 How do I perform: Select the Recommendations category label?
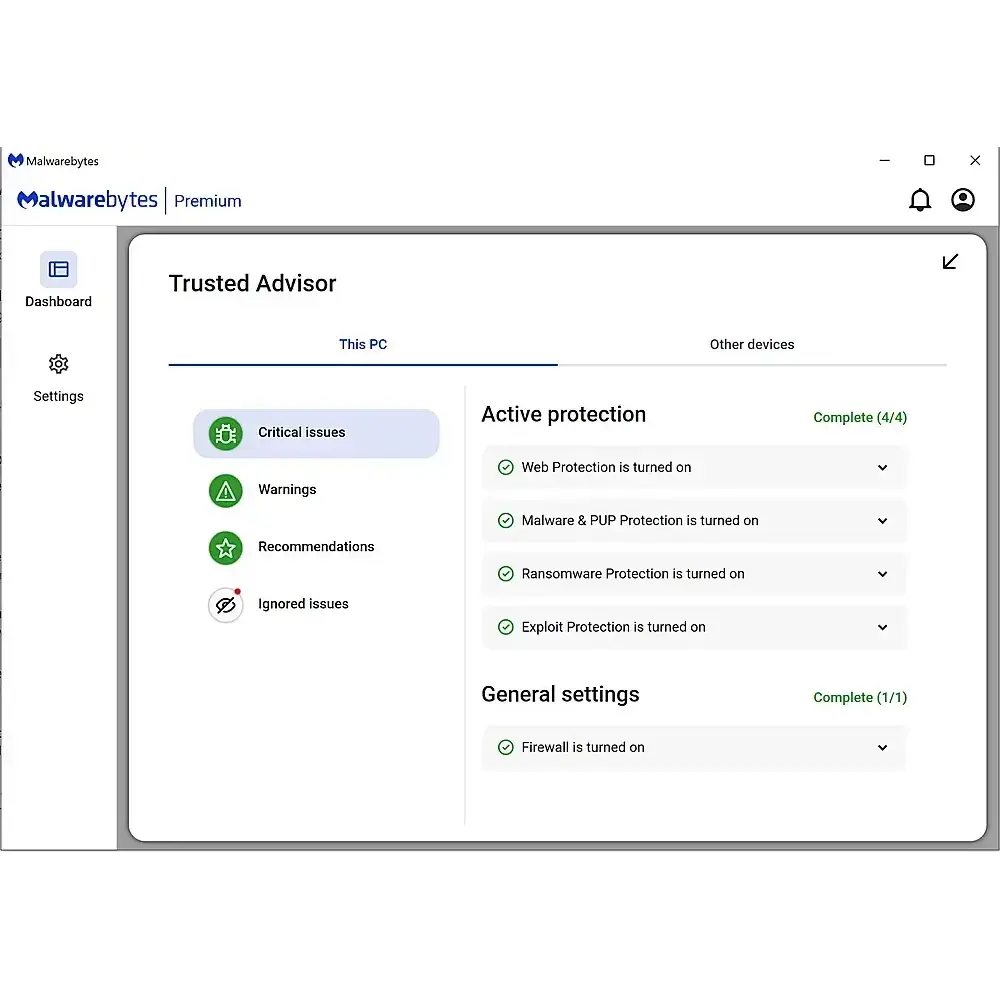pyautogui.click(x=316, y=547)
